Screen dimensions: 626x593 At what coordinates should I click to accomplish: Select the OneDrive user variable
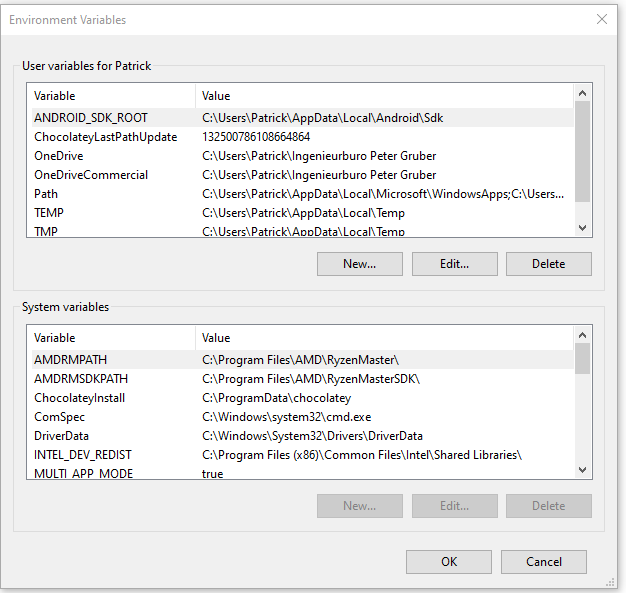click(303, 156)
